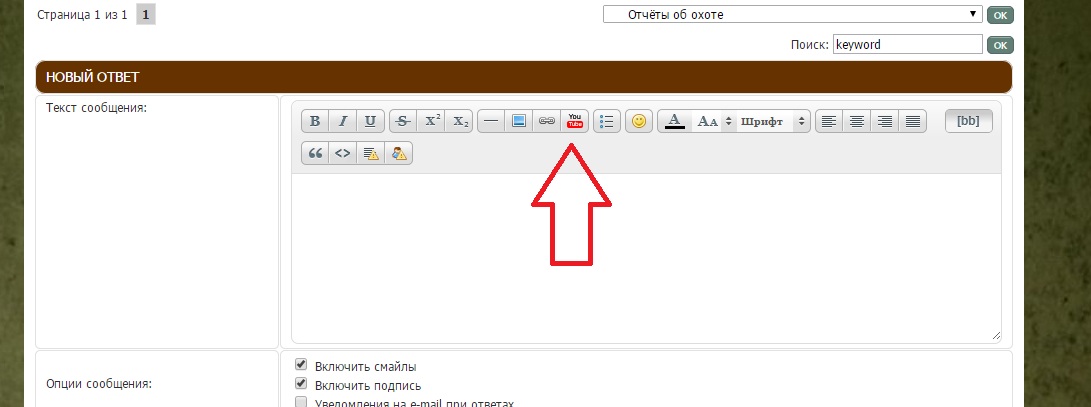Insert a quote block
The image size is (1091, 407).
316,153
